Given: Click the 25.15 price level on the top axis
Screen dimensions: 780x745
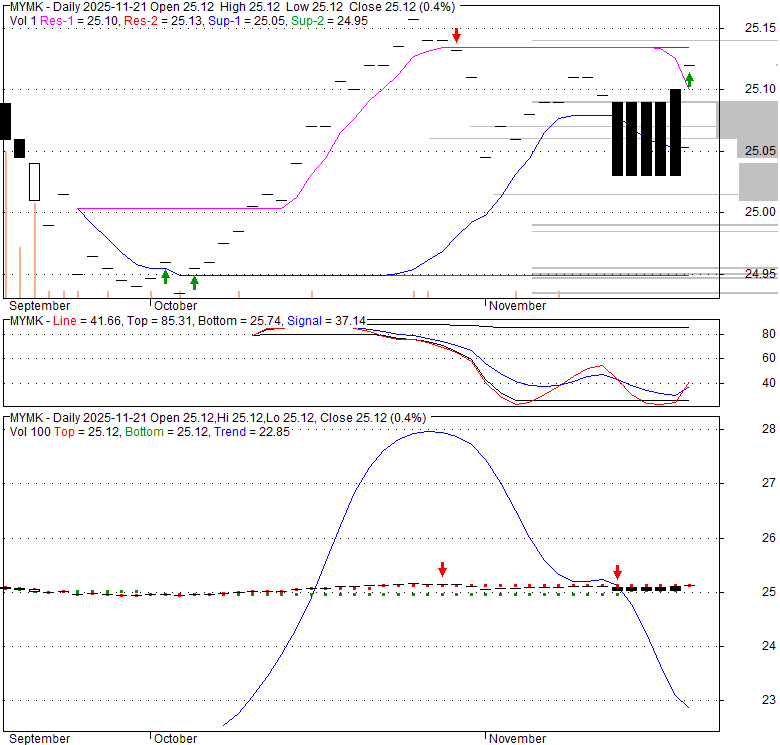Looking at the screenshot, I should (x=760, y=28).
